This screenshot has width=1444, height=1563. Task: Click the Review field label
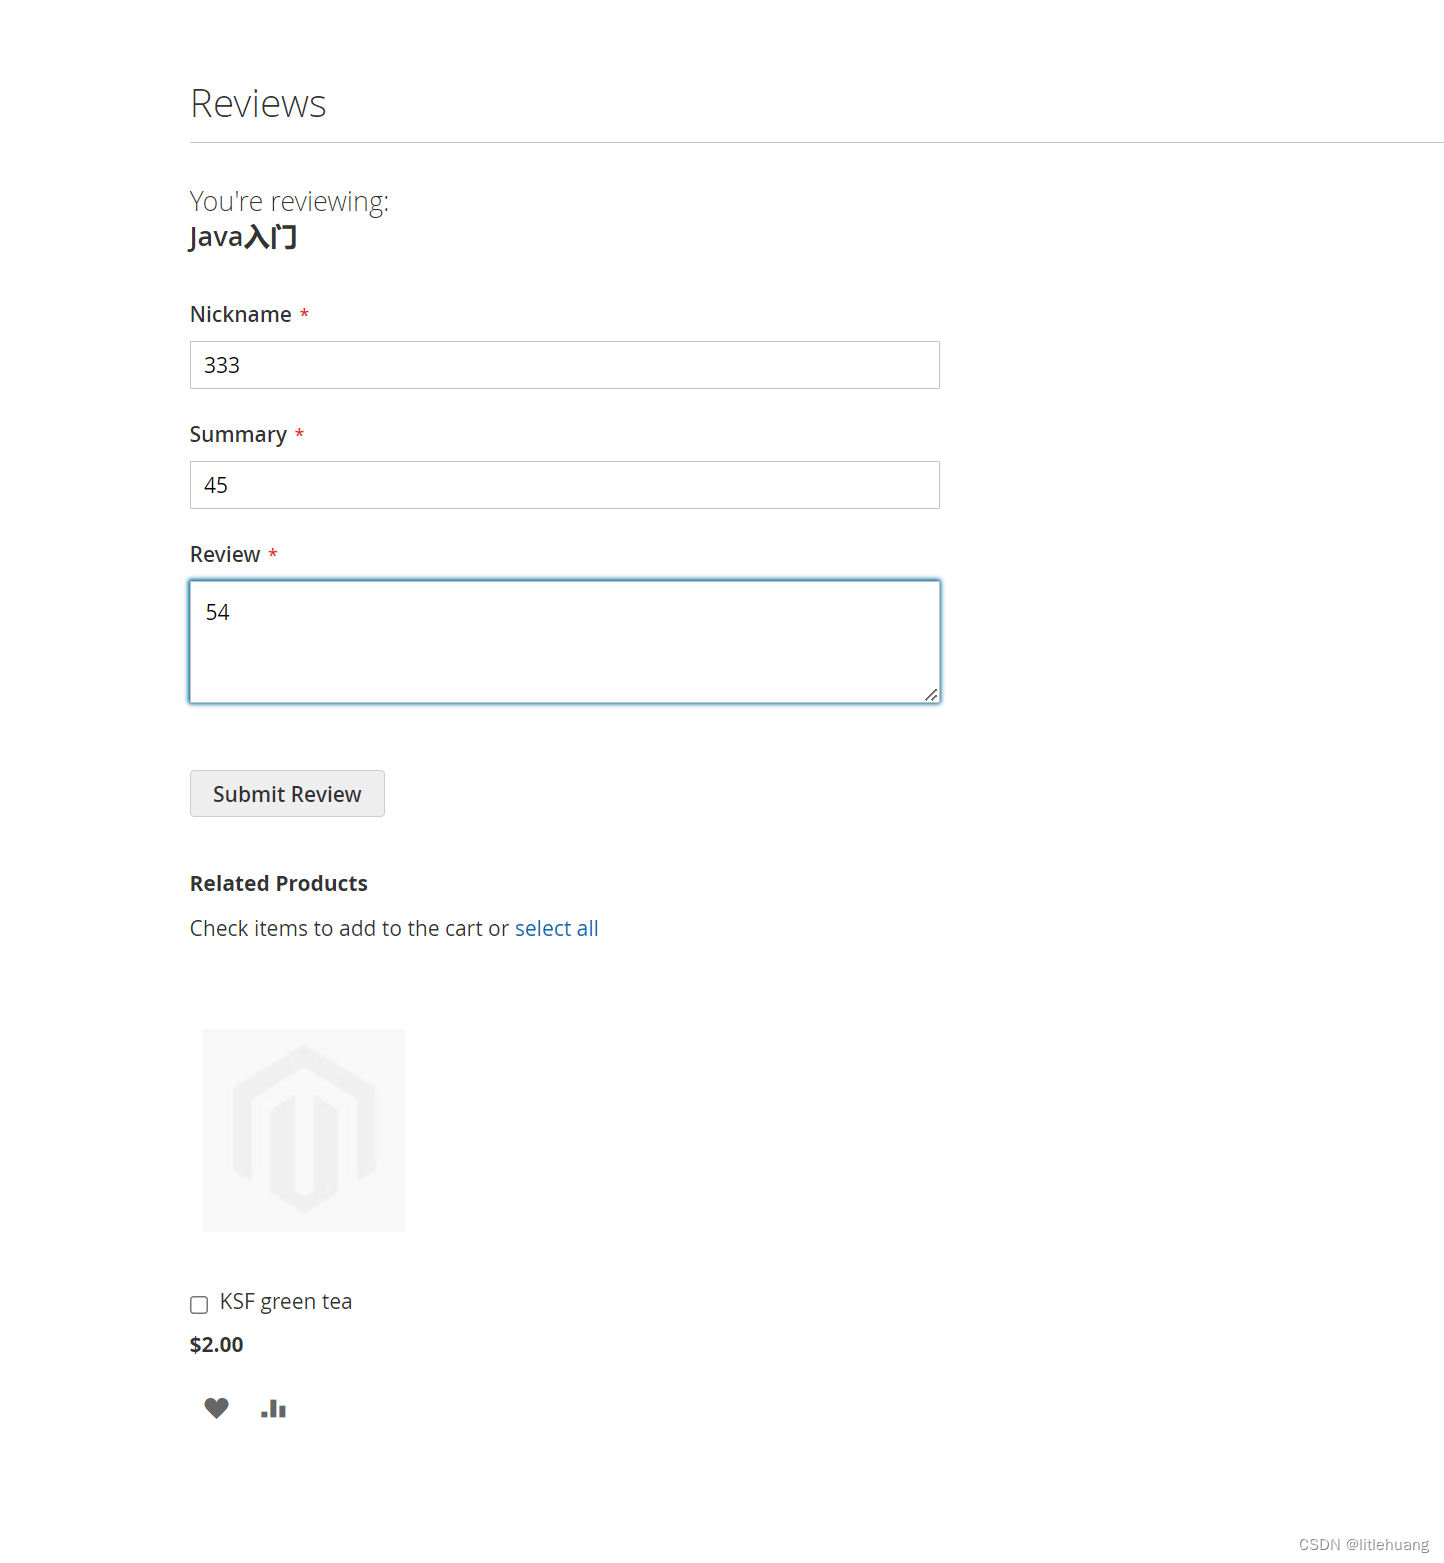tap(225, 554)
